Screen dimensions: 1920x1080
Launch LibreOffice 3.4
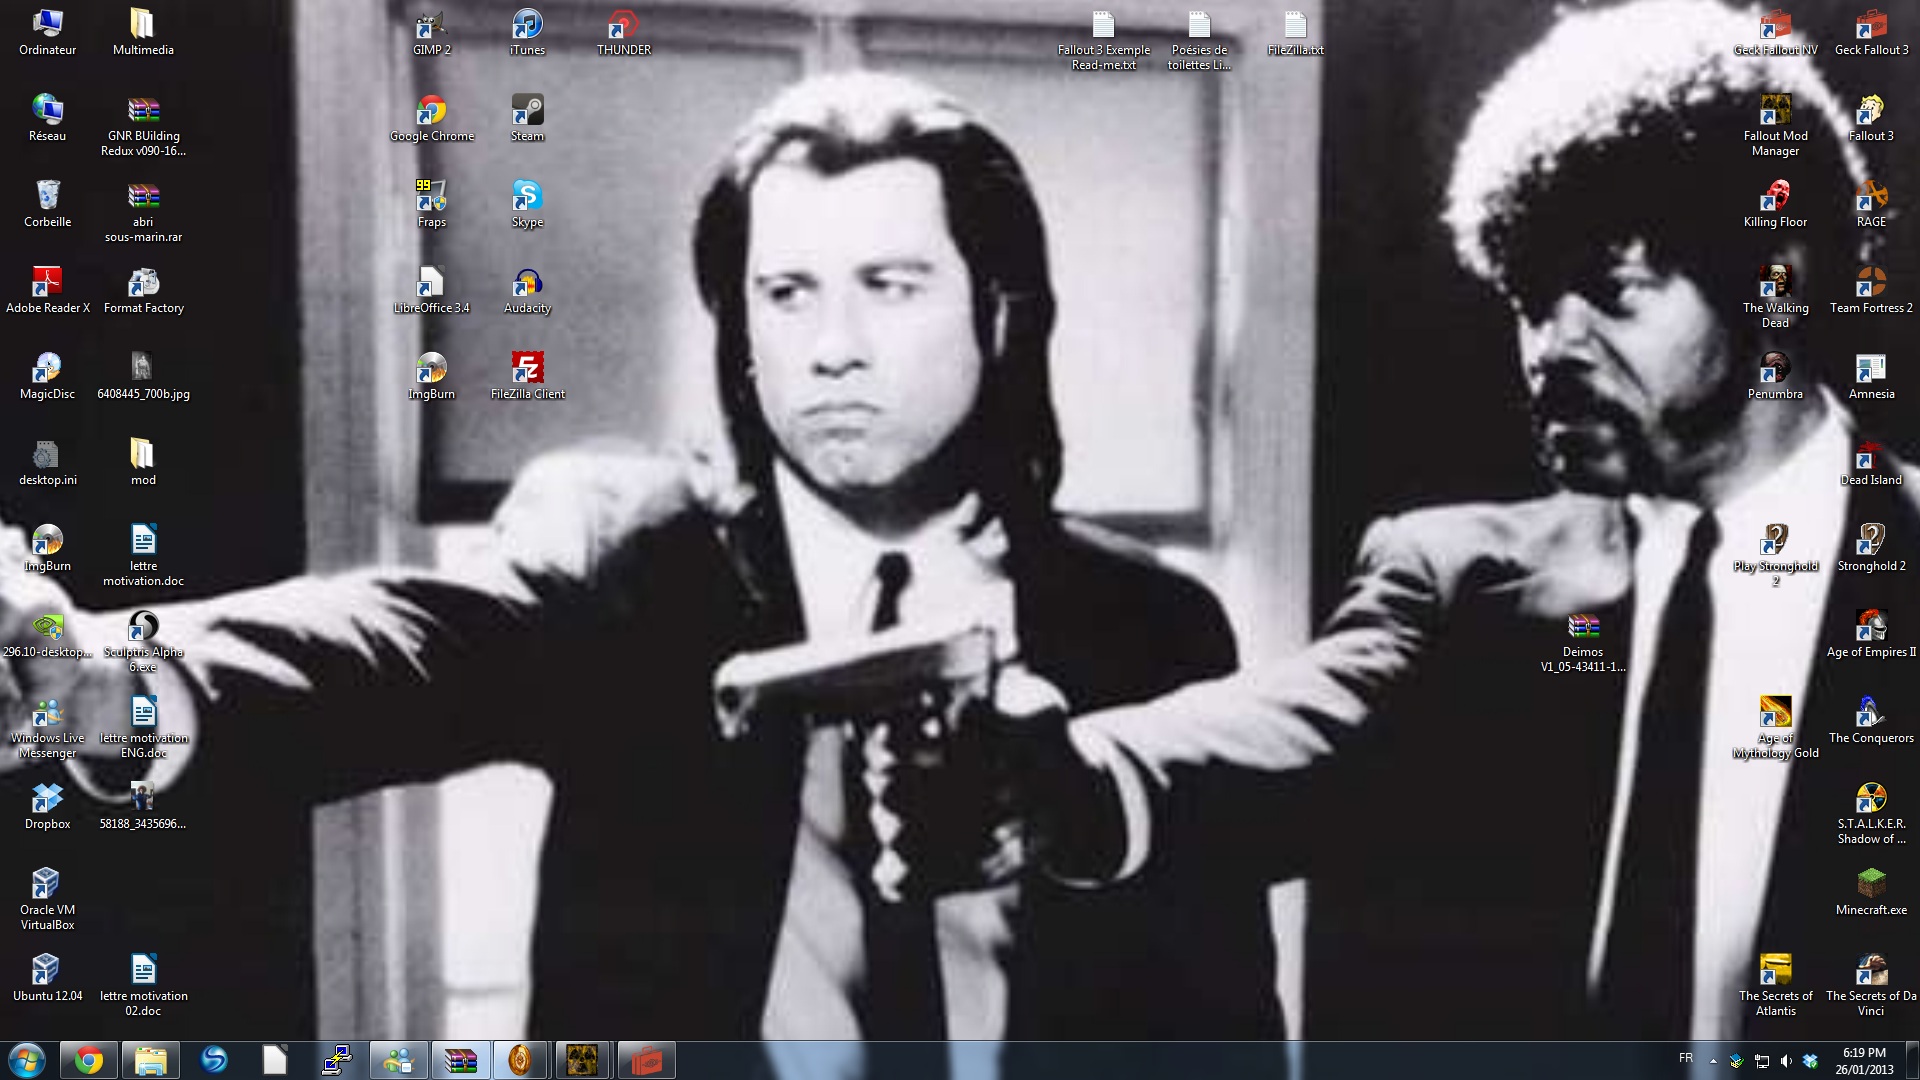[431, 290]
